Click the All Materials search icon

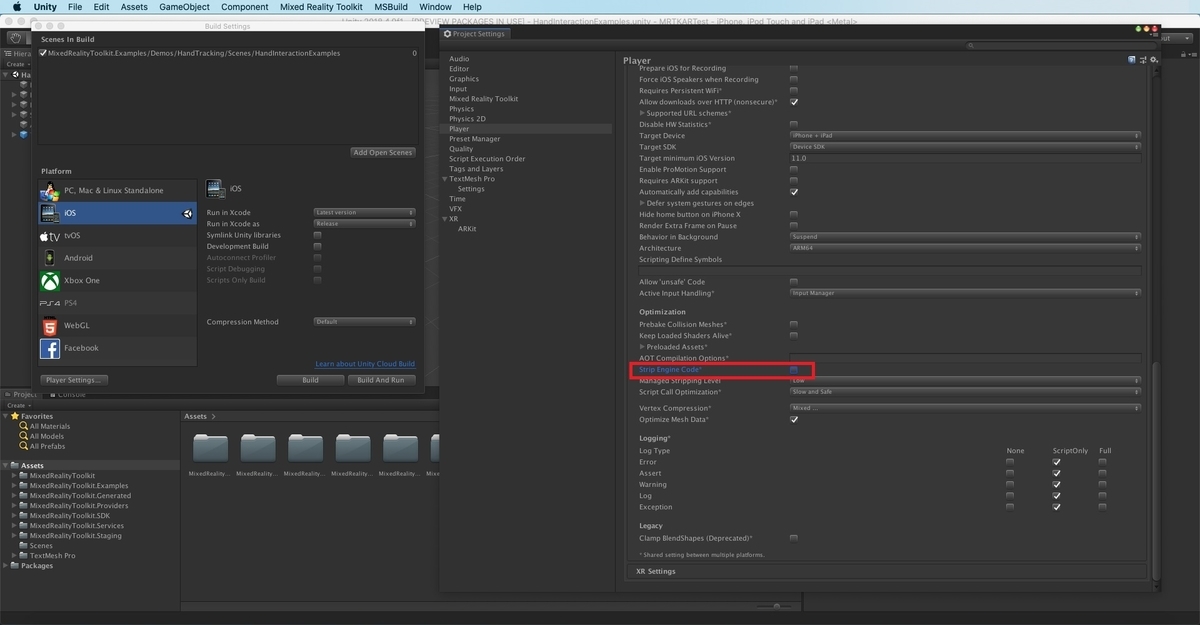click(x=24, y=426)
